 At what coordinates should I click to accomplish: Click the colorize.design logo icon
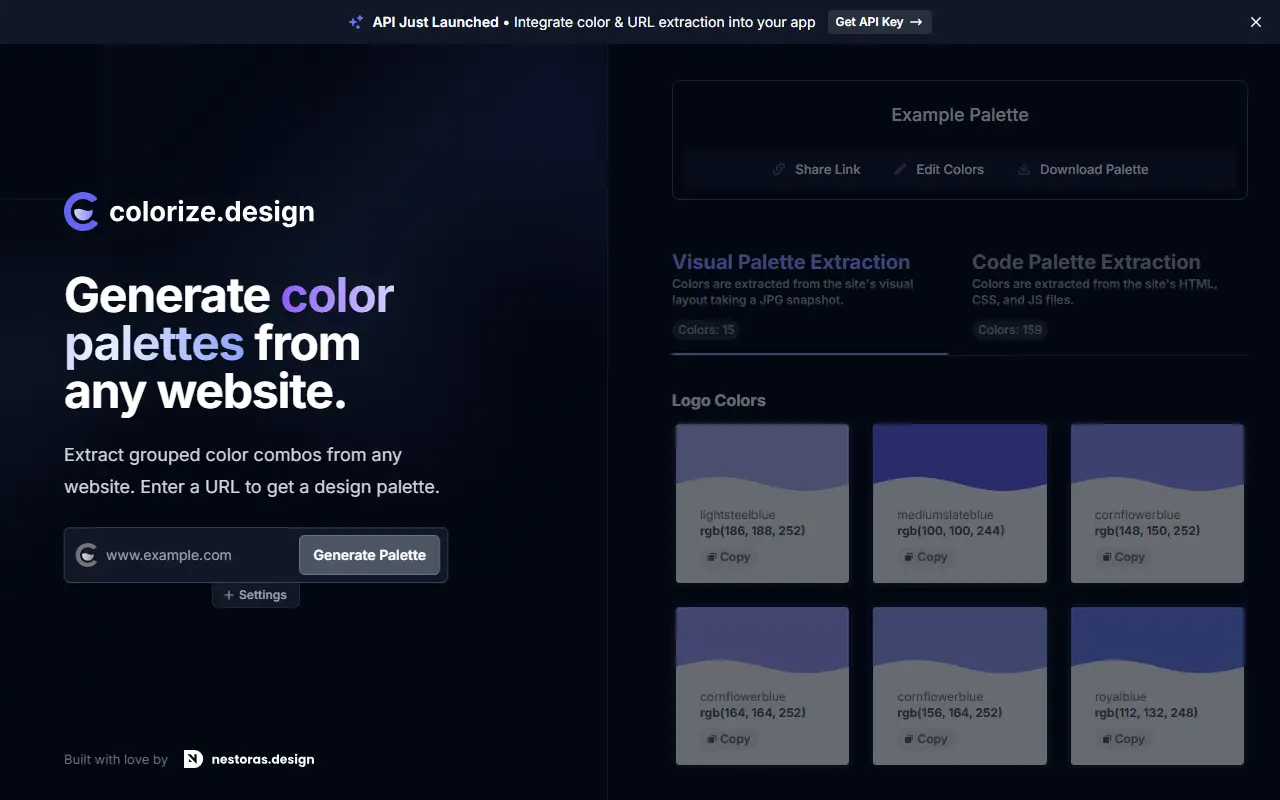[81, 211]
